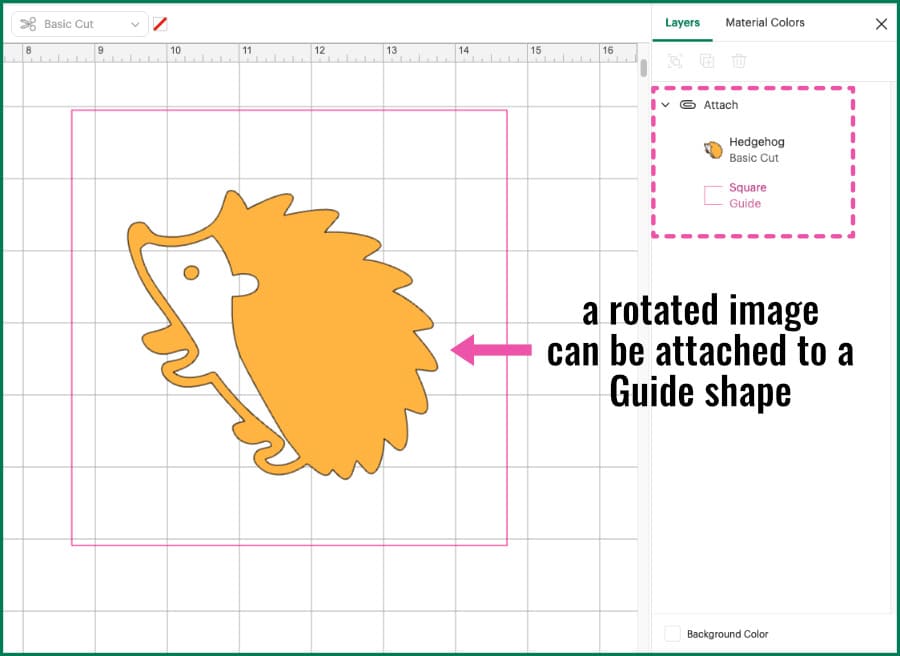The height and width of the screenshot is (656, 900).
Task: Close the Layers panel
Action: click(881, 24)
